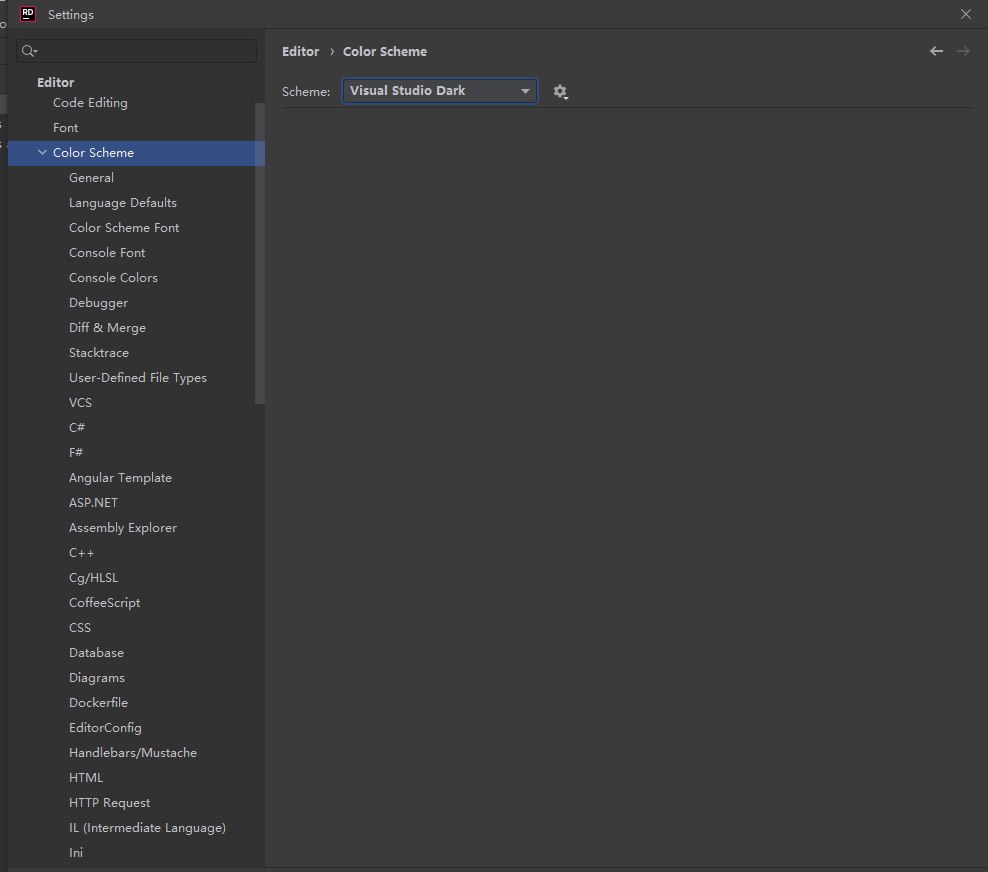The height and width of the screenshot is (872, 988).
Task: Collapse the Color Scheme tree node
Action: (41, 152)
